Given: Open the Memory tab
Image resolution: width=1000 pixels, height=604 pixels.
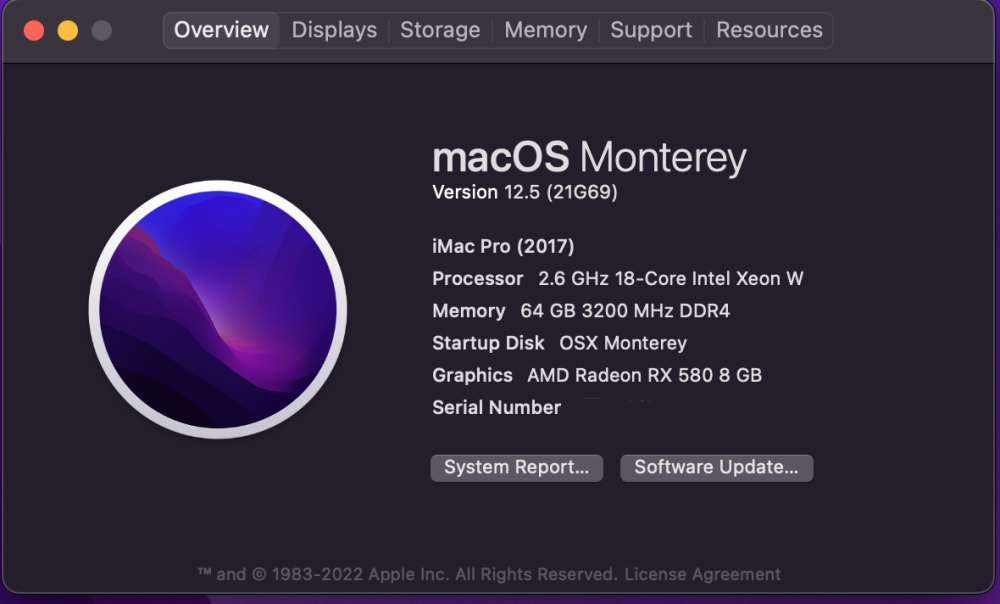Looking at the screenshot, I should pos(545,30).
